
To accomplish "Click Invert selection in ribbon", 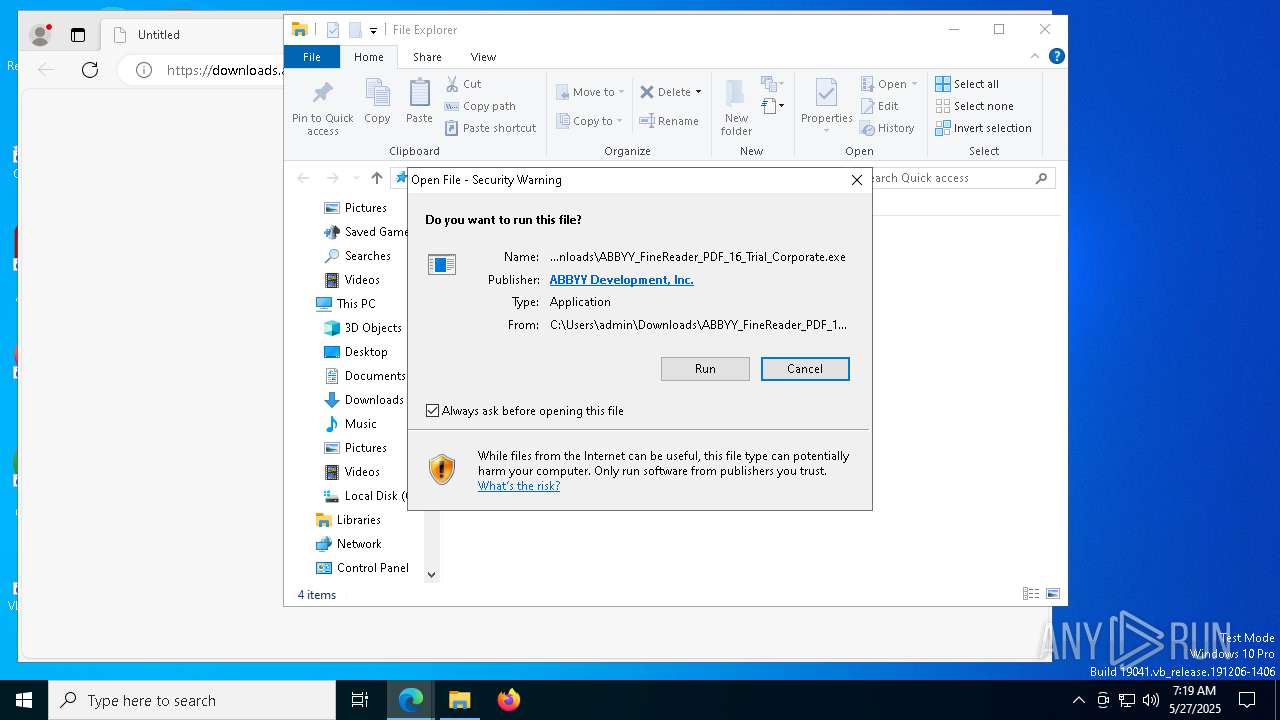I will click(x=983, y=128).
